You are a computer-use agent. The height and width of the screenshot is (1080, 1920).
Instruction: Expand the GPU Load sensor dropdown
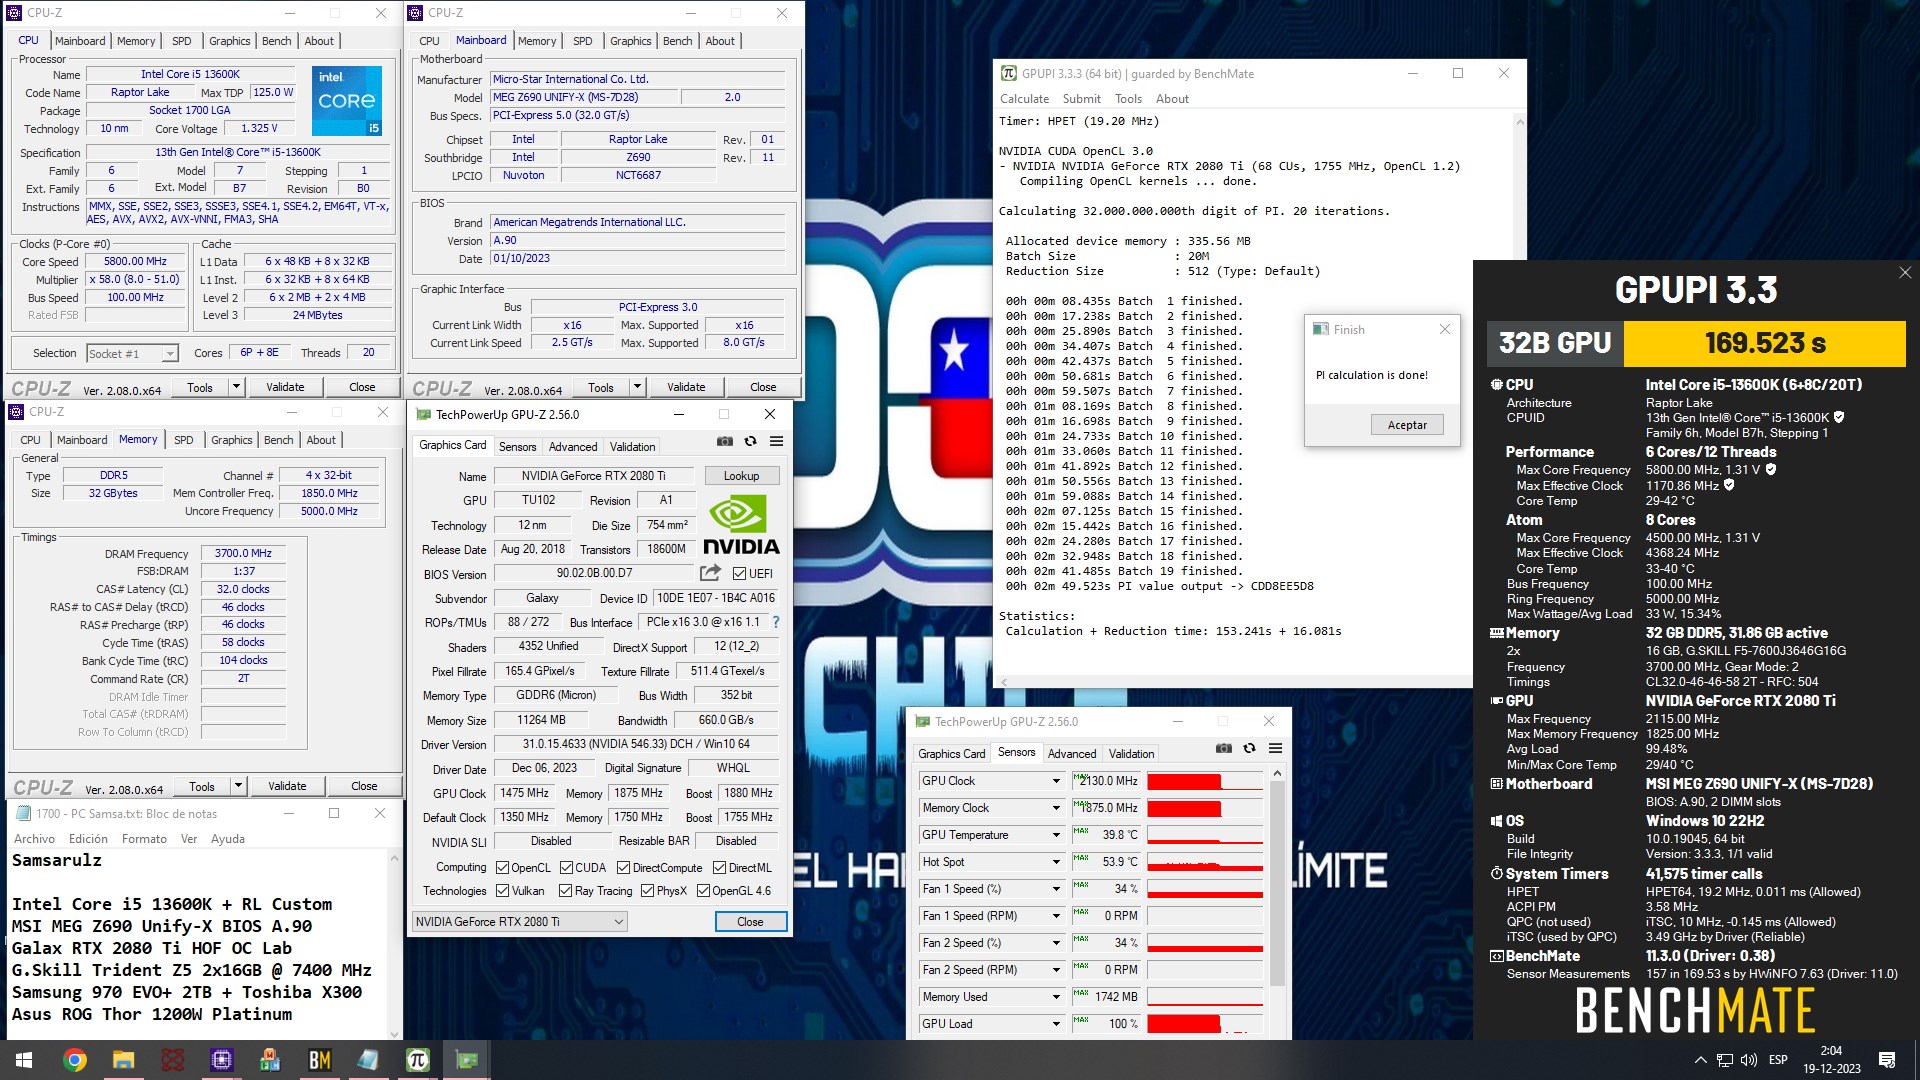pyautogui.click(x=1055, y=1024)
